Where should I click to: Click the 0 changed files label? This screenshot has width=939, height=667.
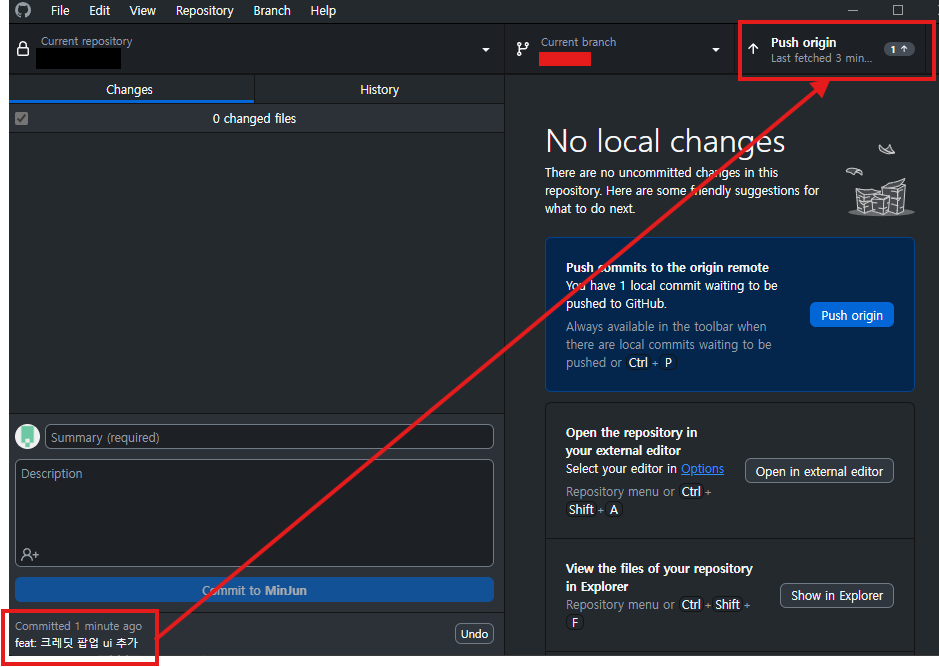point(255,119)
